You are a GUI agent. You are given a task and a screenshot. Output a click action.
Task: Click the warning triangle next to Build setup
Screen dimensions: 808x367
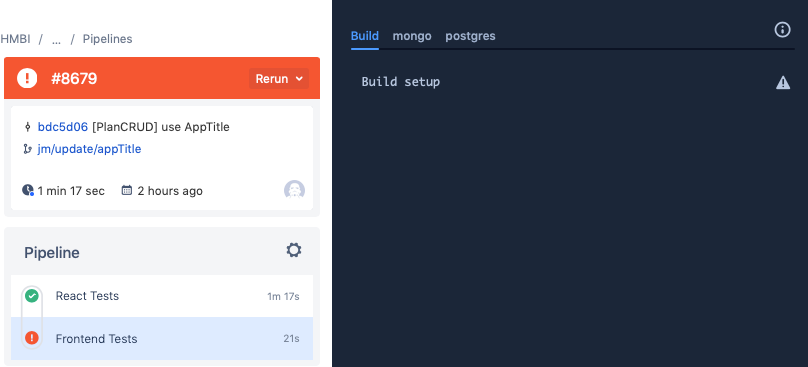tap(783, 82)
